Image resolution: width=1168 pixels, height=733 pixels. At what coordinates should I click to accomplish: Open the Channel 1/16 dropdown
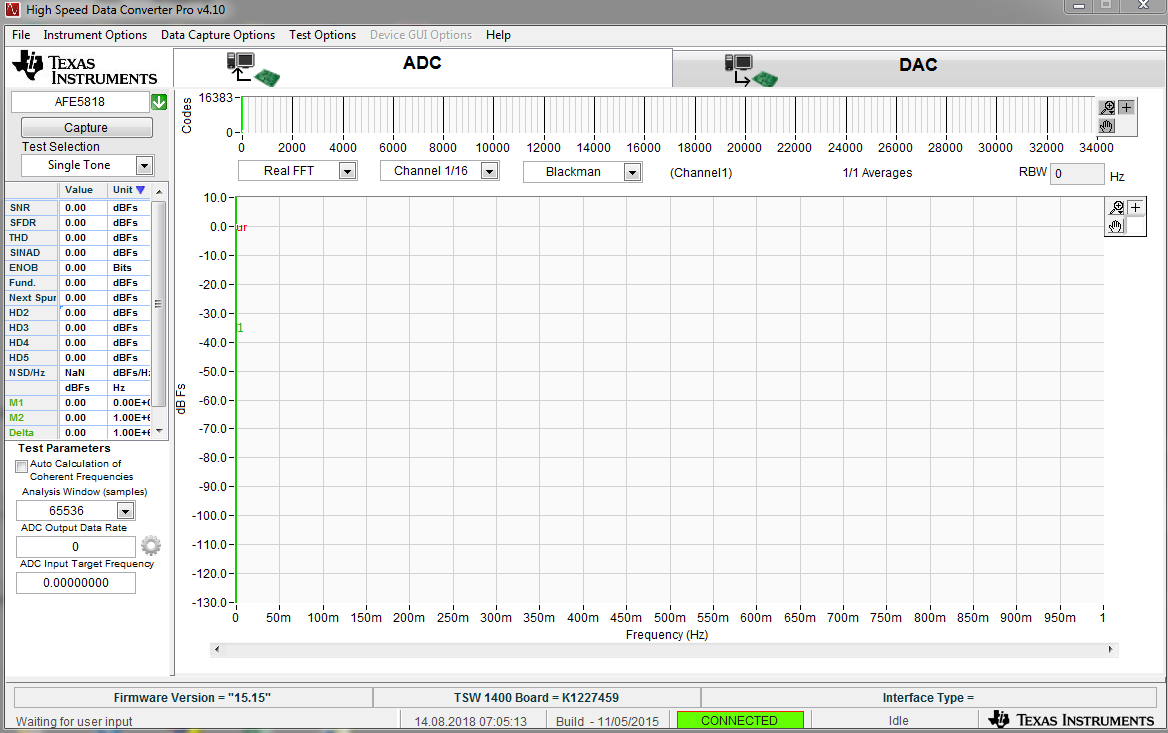point(489,171)
